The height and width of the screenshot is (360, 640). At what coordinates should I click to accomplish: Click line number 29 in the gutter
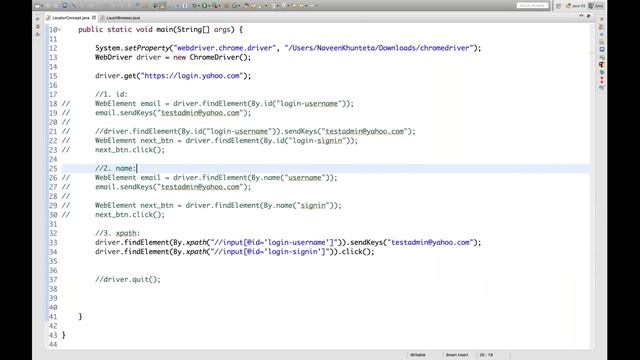pos(53,205)
